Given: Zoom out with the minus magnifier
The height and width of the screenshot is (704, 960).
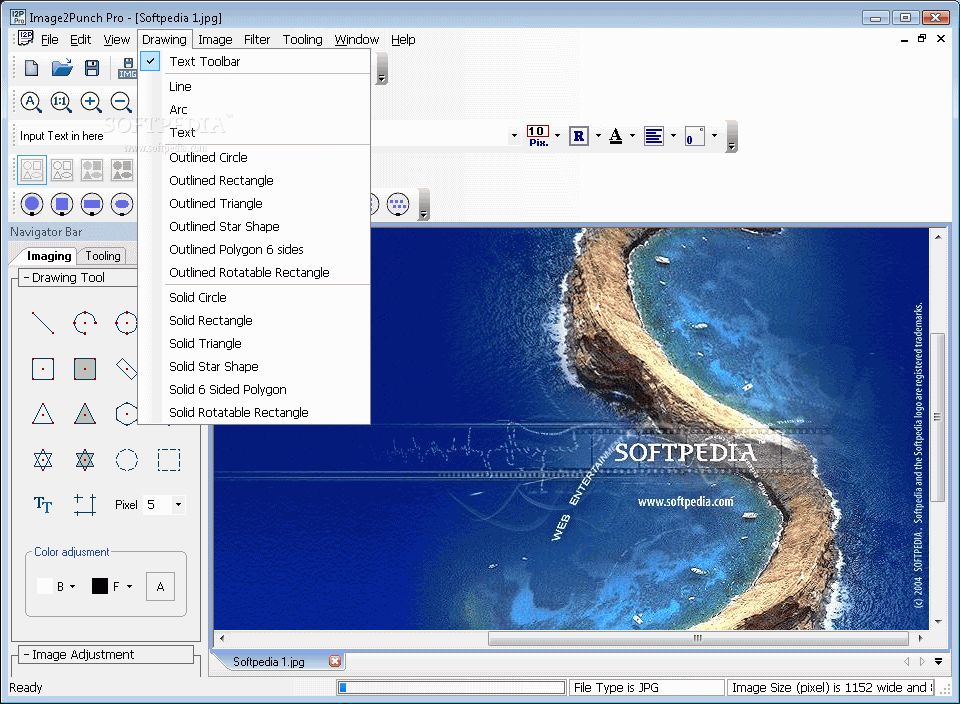Looking at the screenshot, I should 121,102.
